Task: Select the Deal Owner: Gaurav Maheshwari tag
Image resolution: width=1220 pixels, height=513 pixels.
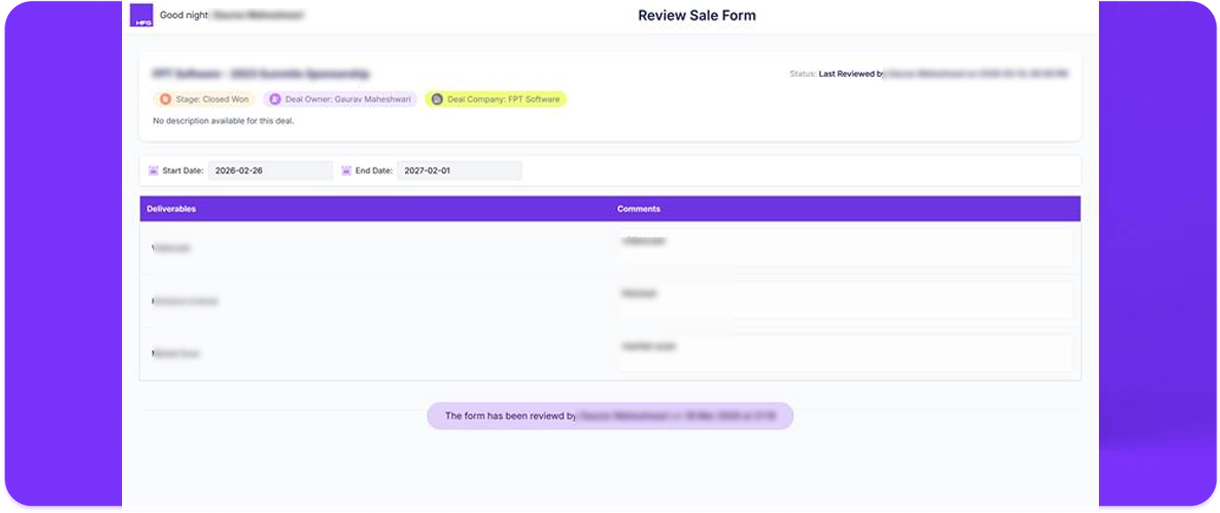Action: pyautogui.click(x=340, y=99)
